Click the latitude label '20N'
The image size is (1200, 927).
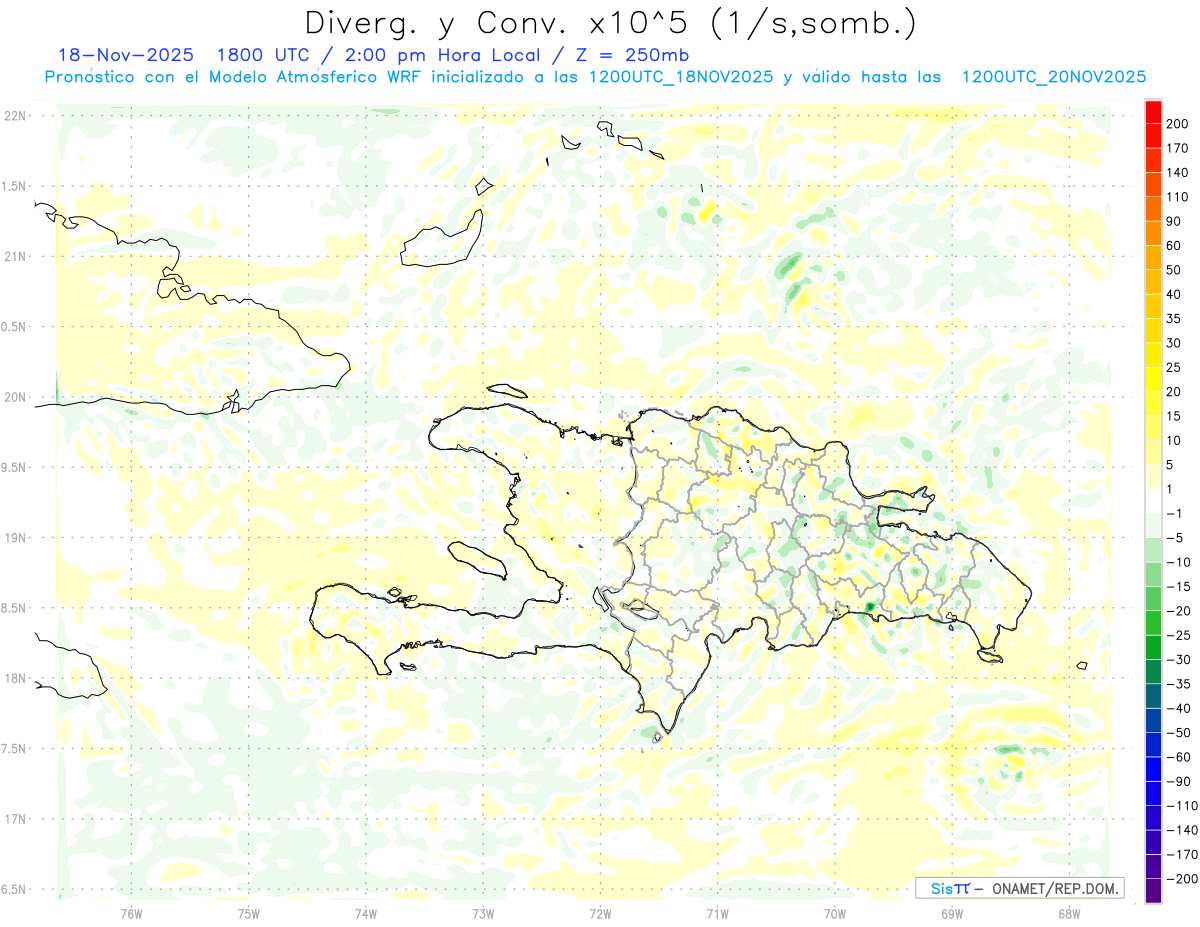click(x=15, y=397)
